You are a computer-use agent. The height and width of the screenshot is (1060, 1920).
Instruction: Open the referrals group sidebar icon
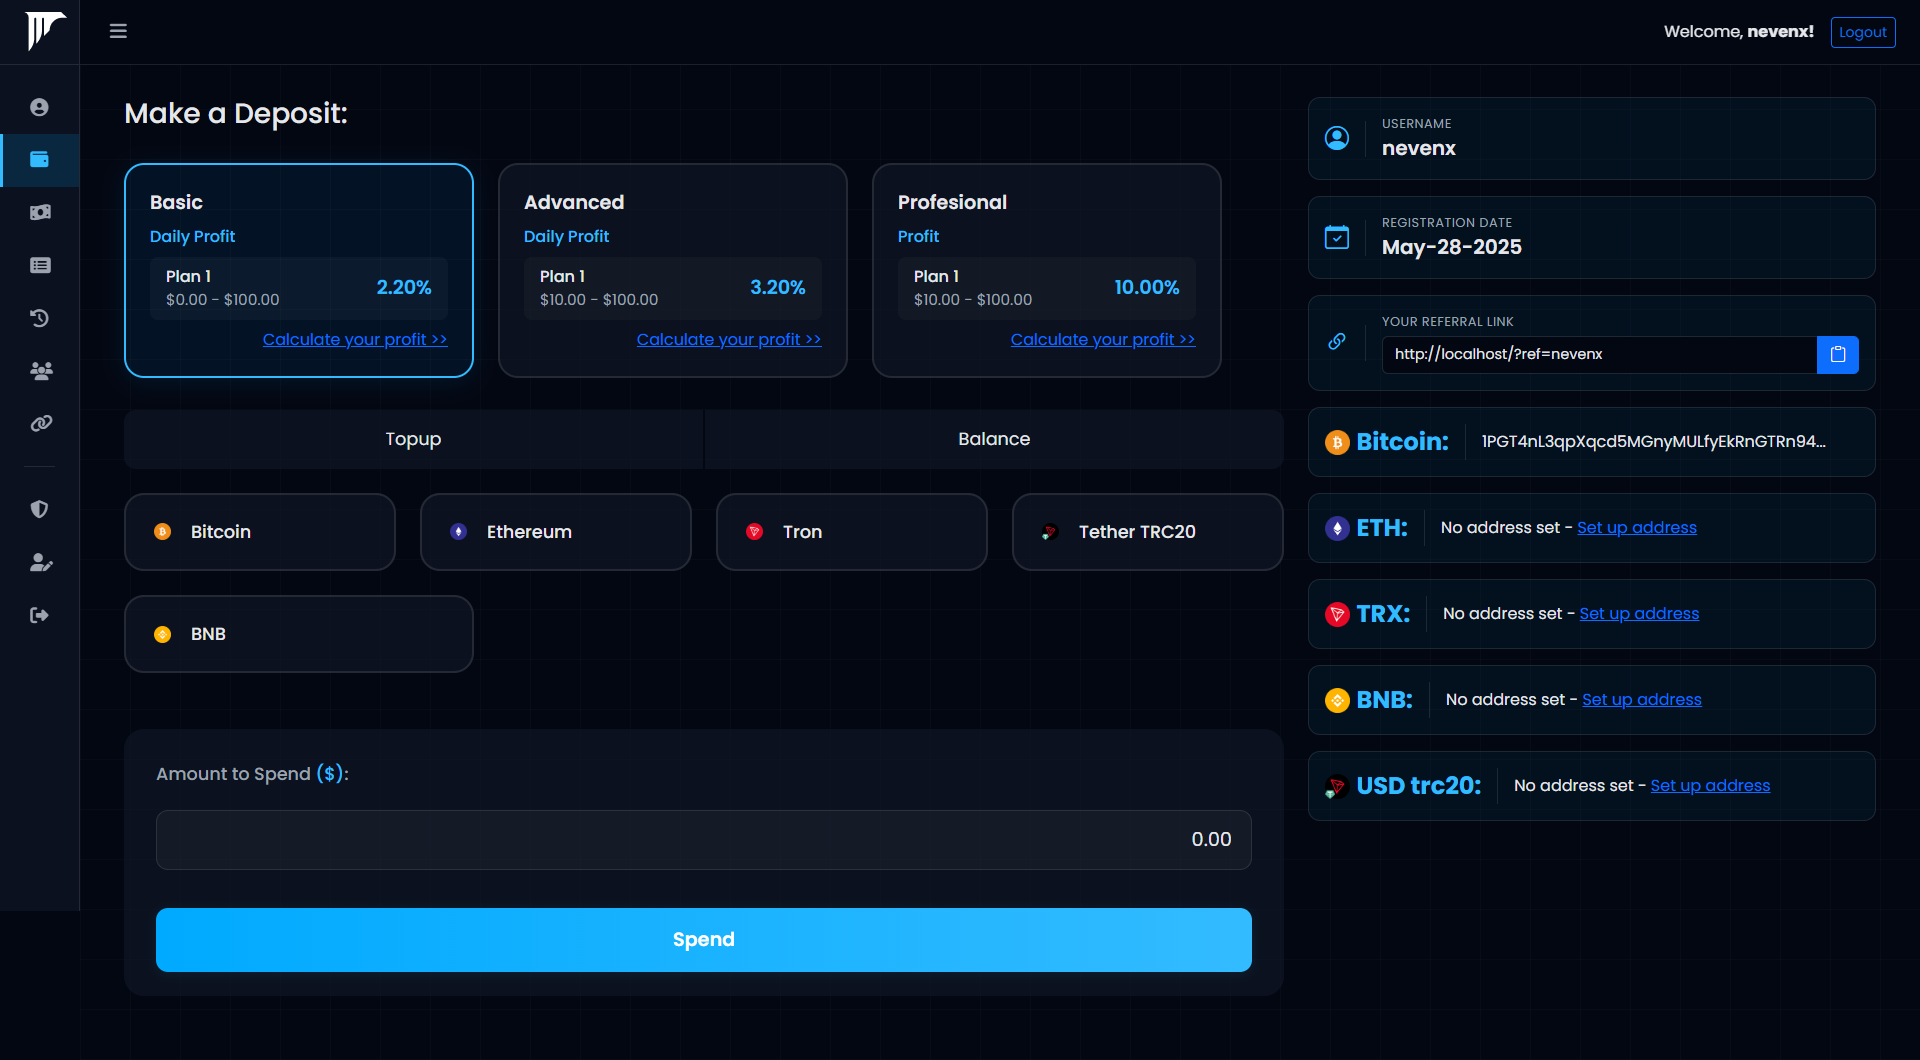(x=41, y=371)
